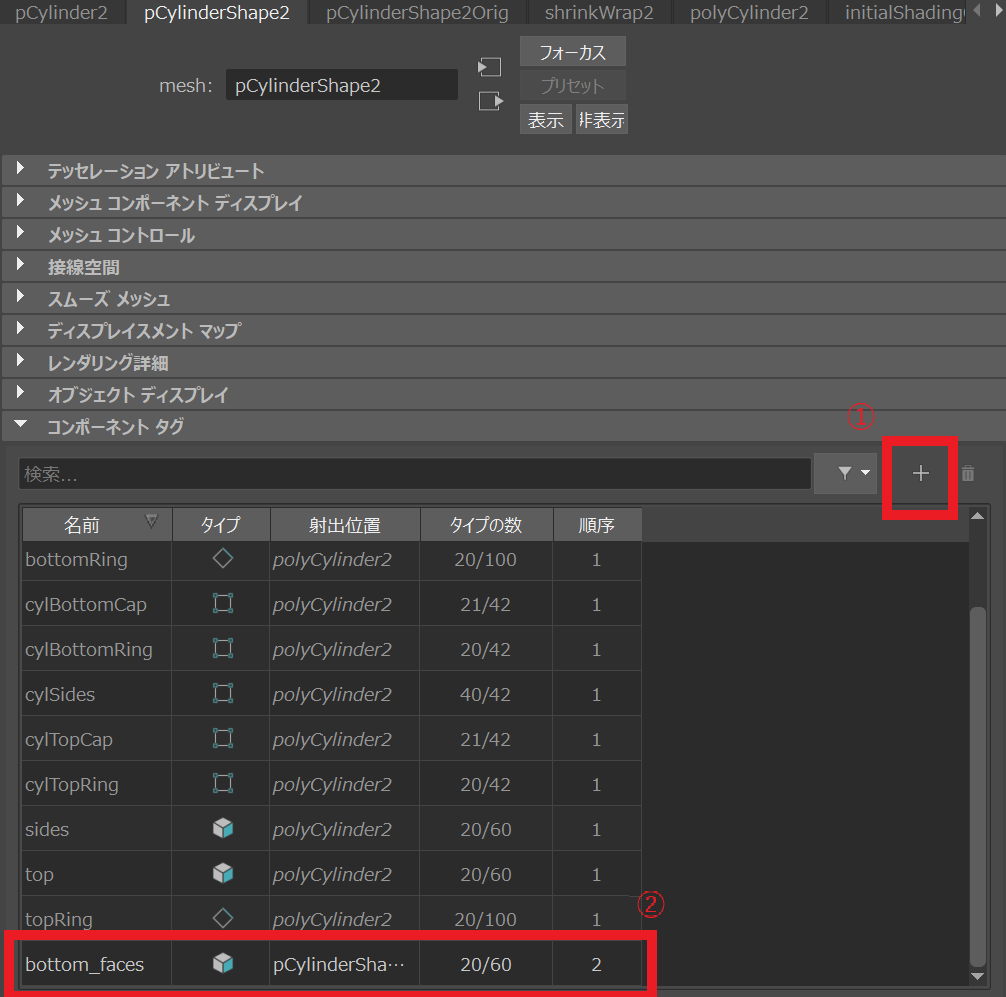This screenshot has width=1006, height=997.
Task: Click the trash icon to delete tag
Action: click(x=968, y=474)
